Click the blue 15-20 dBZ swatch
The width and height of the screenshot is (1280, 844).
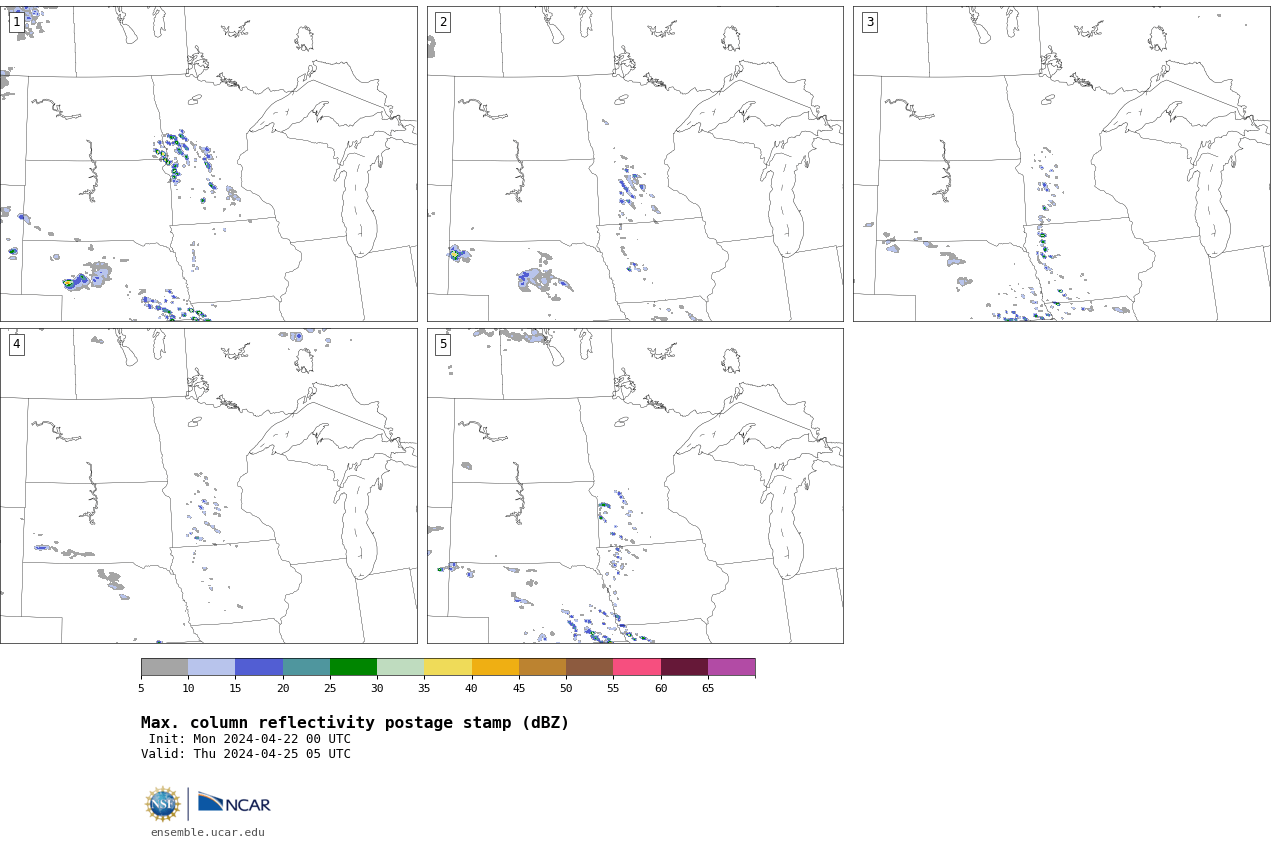pyautogui.click(x=259, y=667)
